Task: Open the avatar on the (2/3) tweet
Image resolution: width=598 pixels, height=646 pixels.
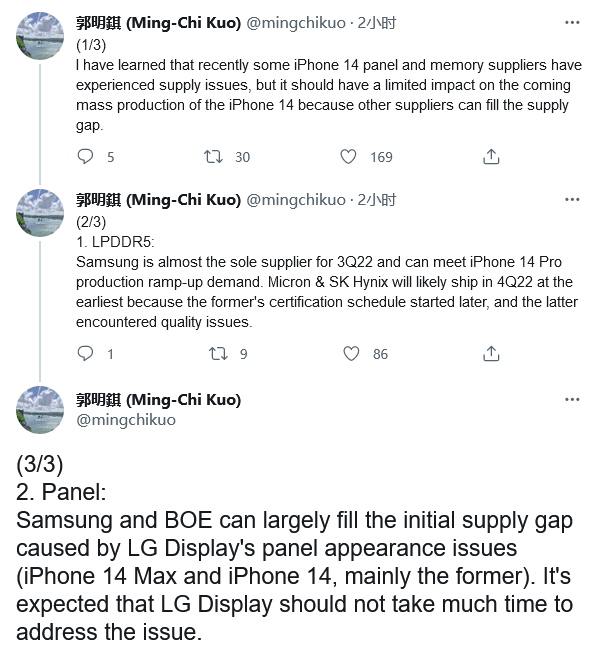Action: (x=40, y=213)
